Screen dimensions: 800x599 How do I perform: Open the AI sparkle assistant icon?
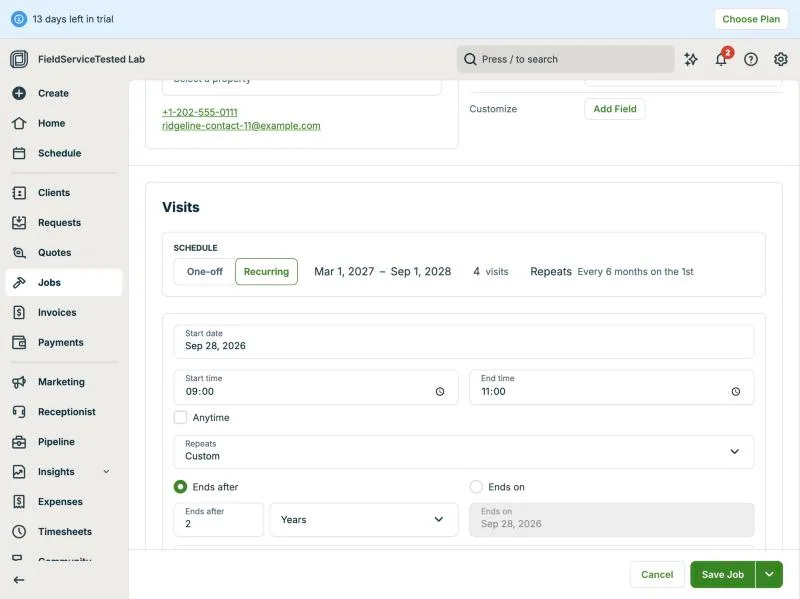point(691,59)
